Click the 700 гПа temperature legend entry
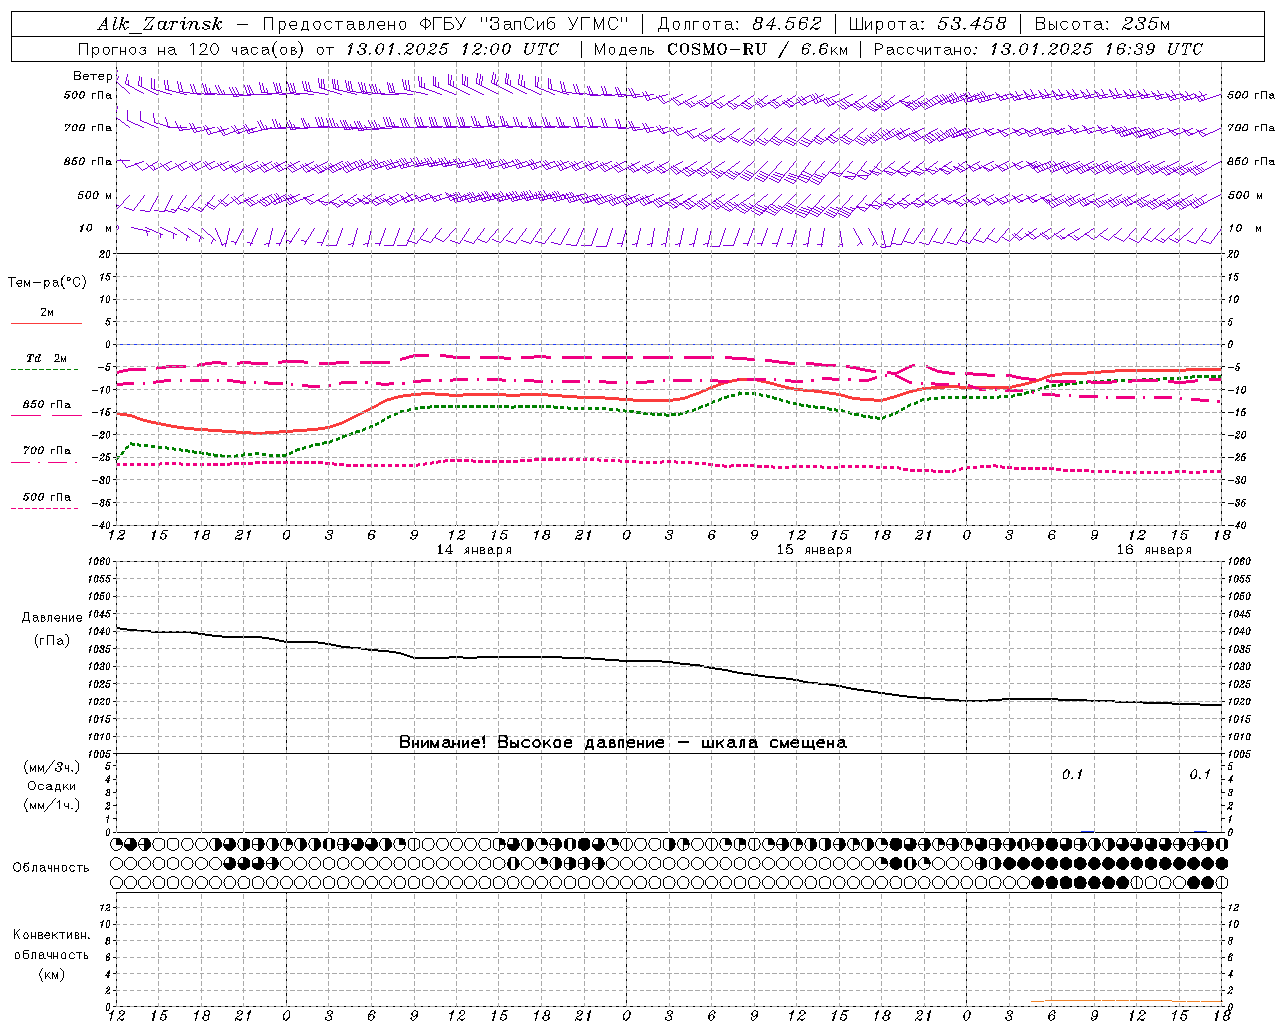This screenshot has height=1024, width=1280. (47, 450)
